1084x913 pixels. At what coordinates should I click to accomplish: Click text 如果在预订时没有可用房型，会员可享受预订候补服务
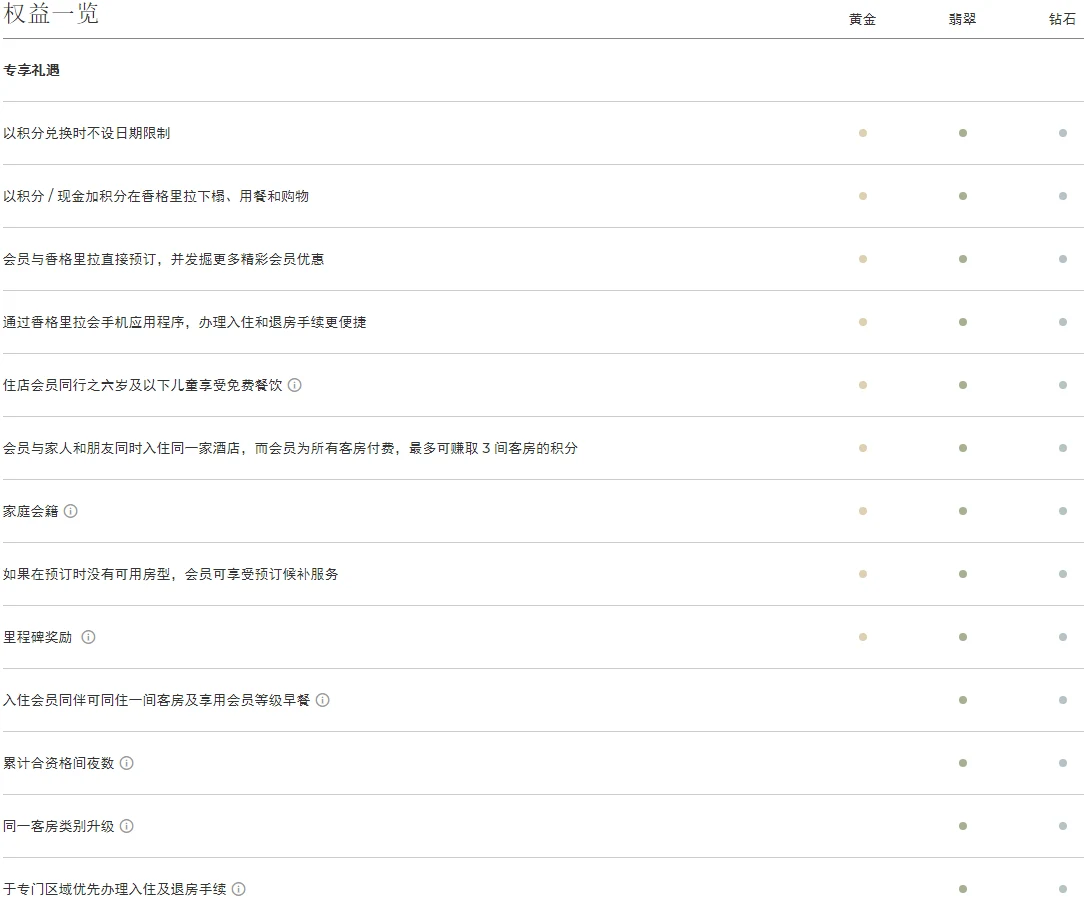point(171,574)
